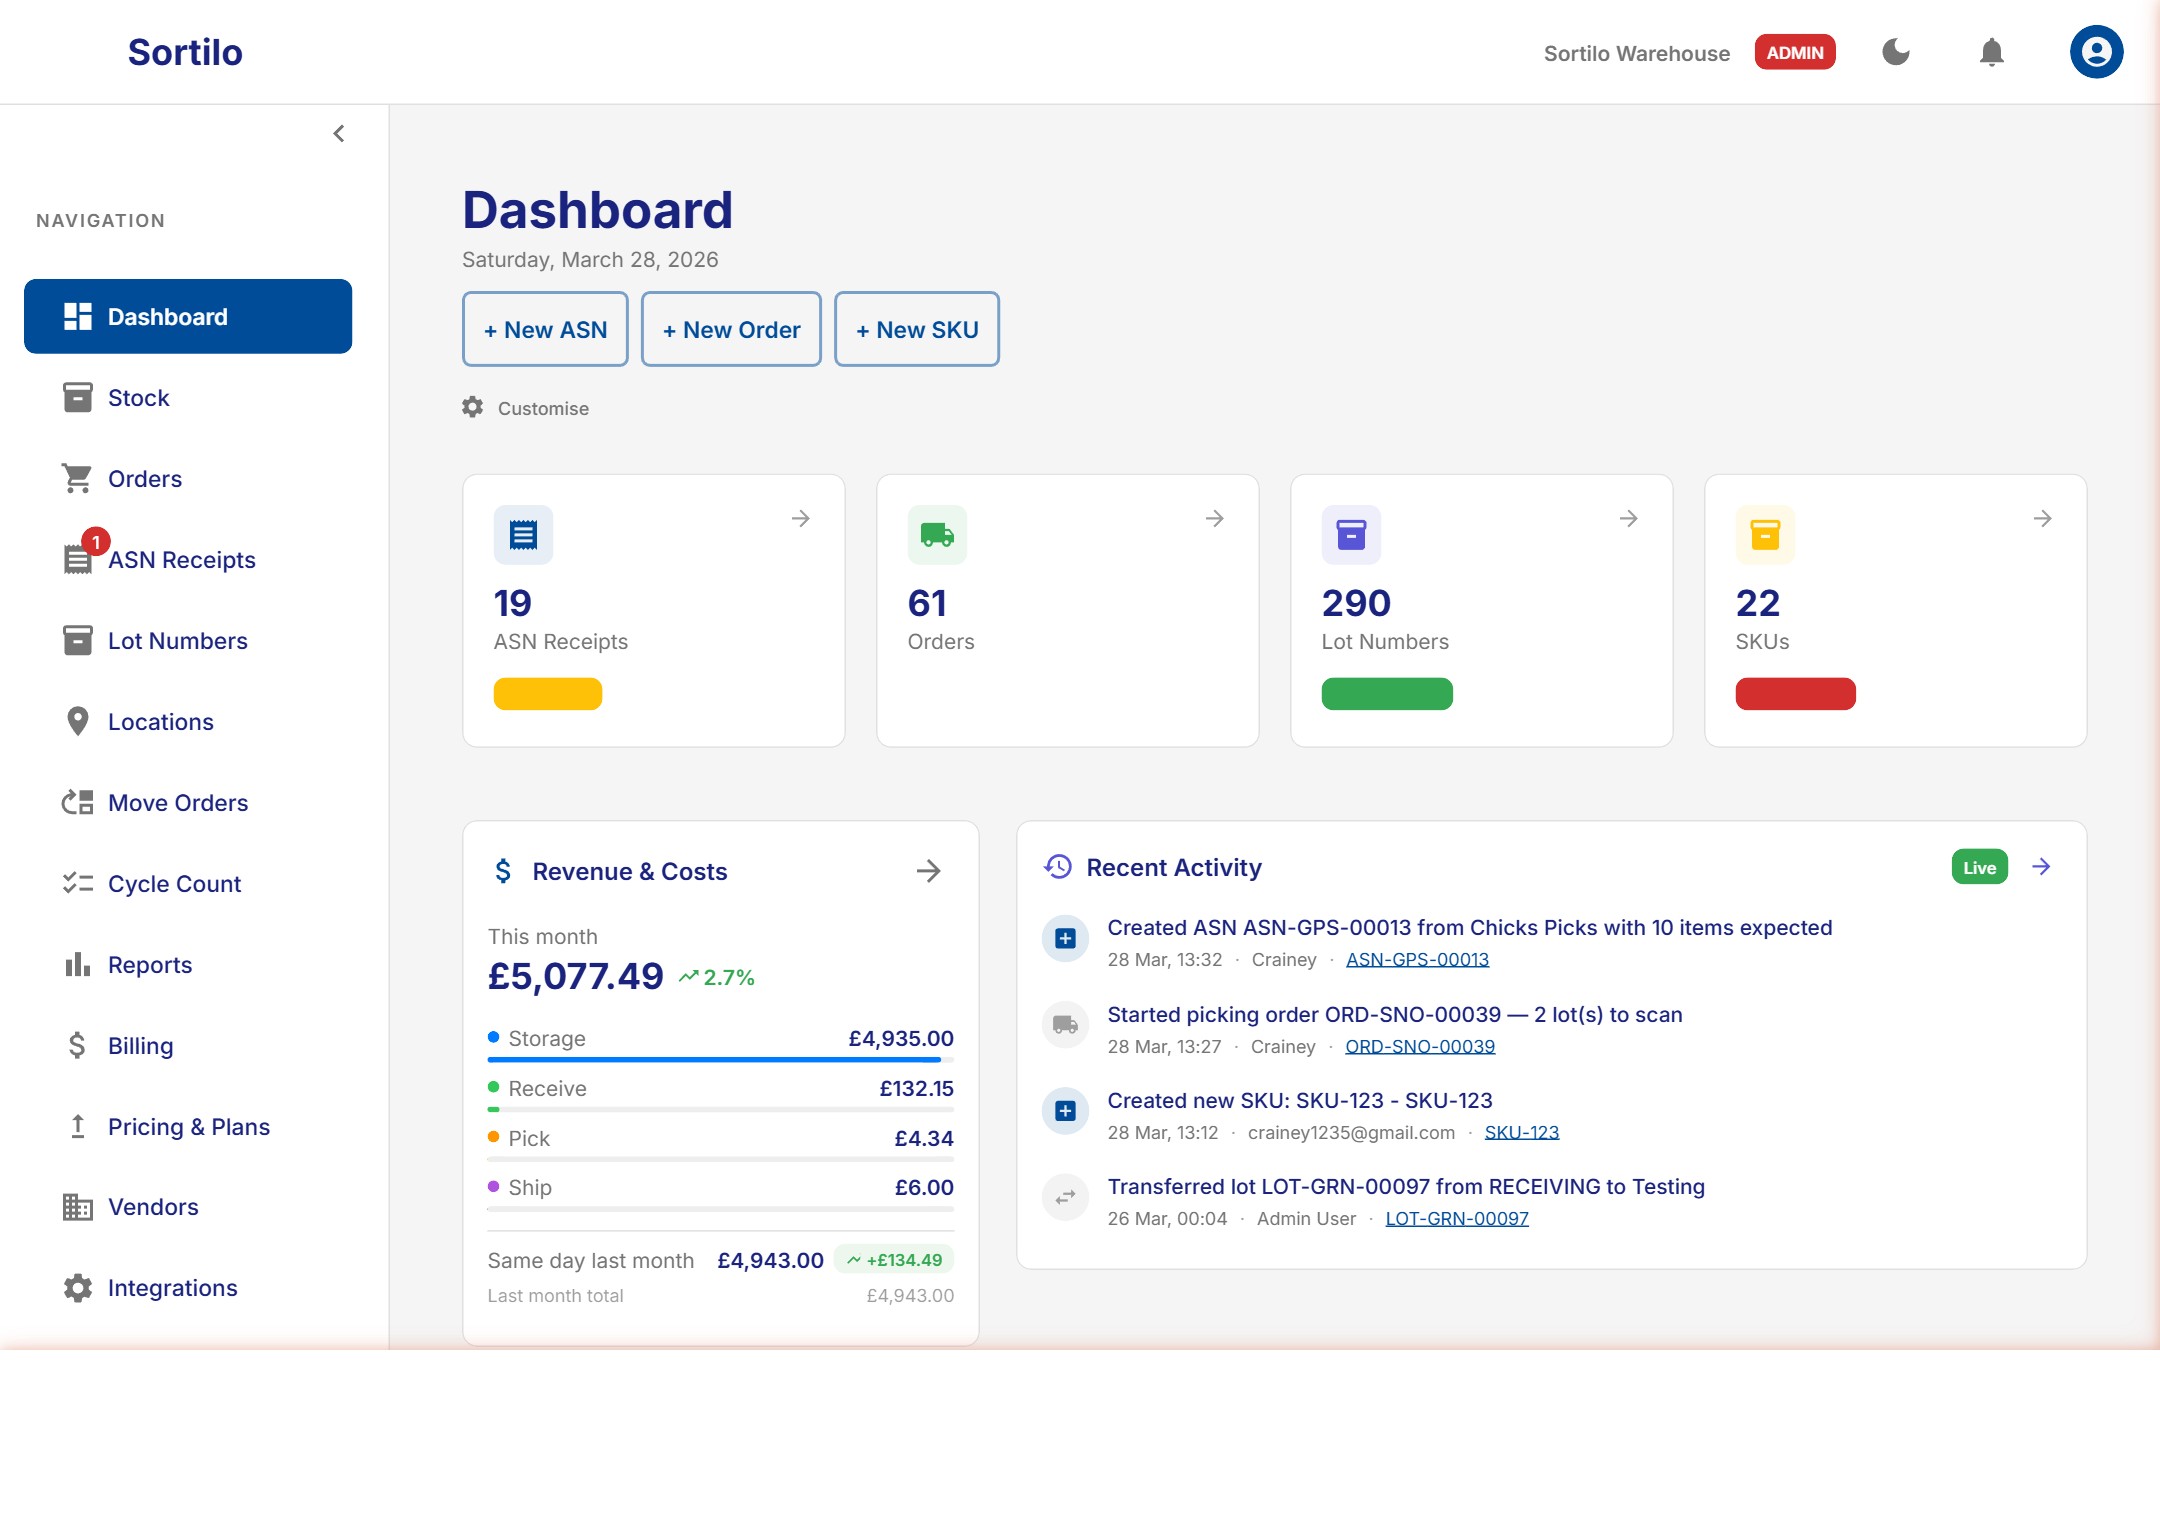Image resolution: width=2160 pixels, height=1527 pixels.
Task: Click 'Transferred lot LOT-GRN-00097' activity text
Action: (x=1406, y=1187)
